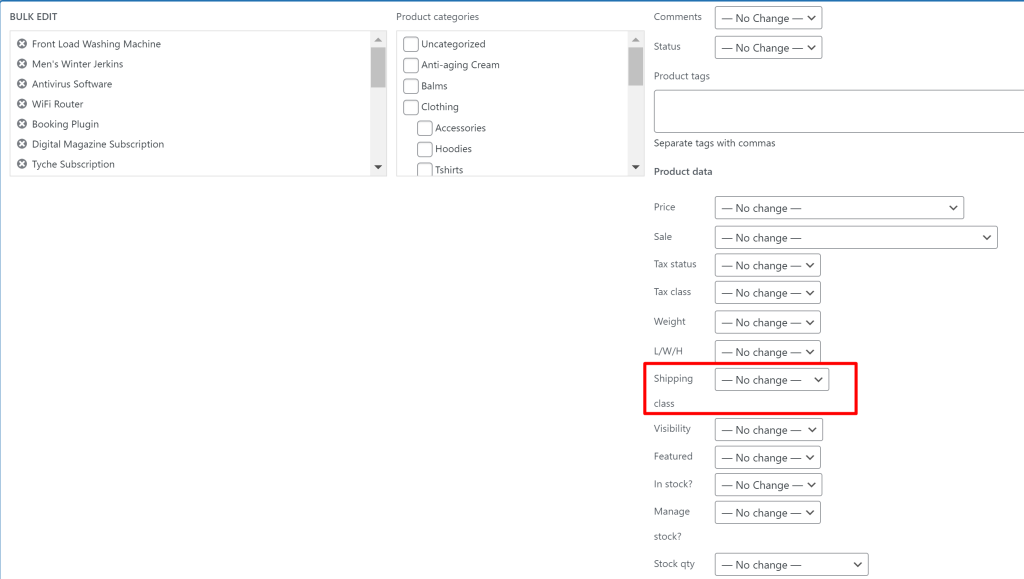Enable the Clothing category checkbox
The height and width of the screenshot is (579, 1024).
[411, 107]
